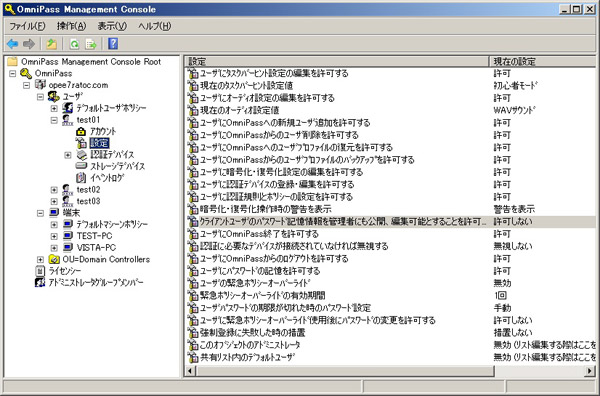This screenshot has width=600, height=396.
Task: Click the blue Help question mark icon
Action: tap(113, 44)
